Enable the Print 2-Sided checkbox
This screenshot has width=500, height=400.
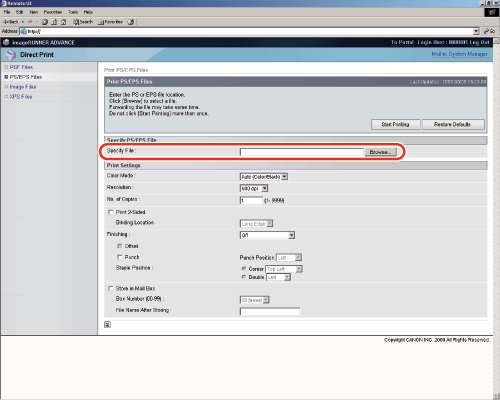click(x=111, y=212)
